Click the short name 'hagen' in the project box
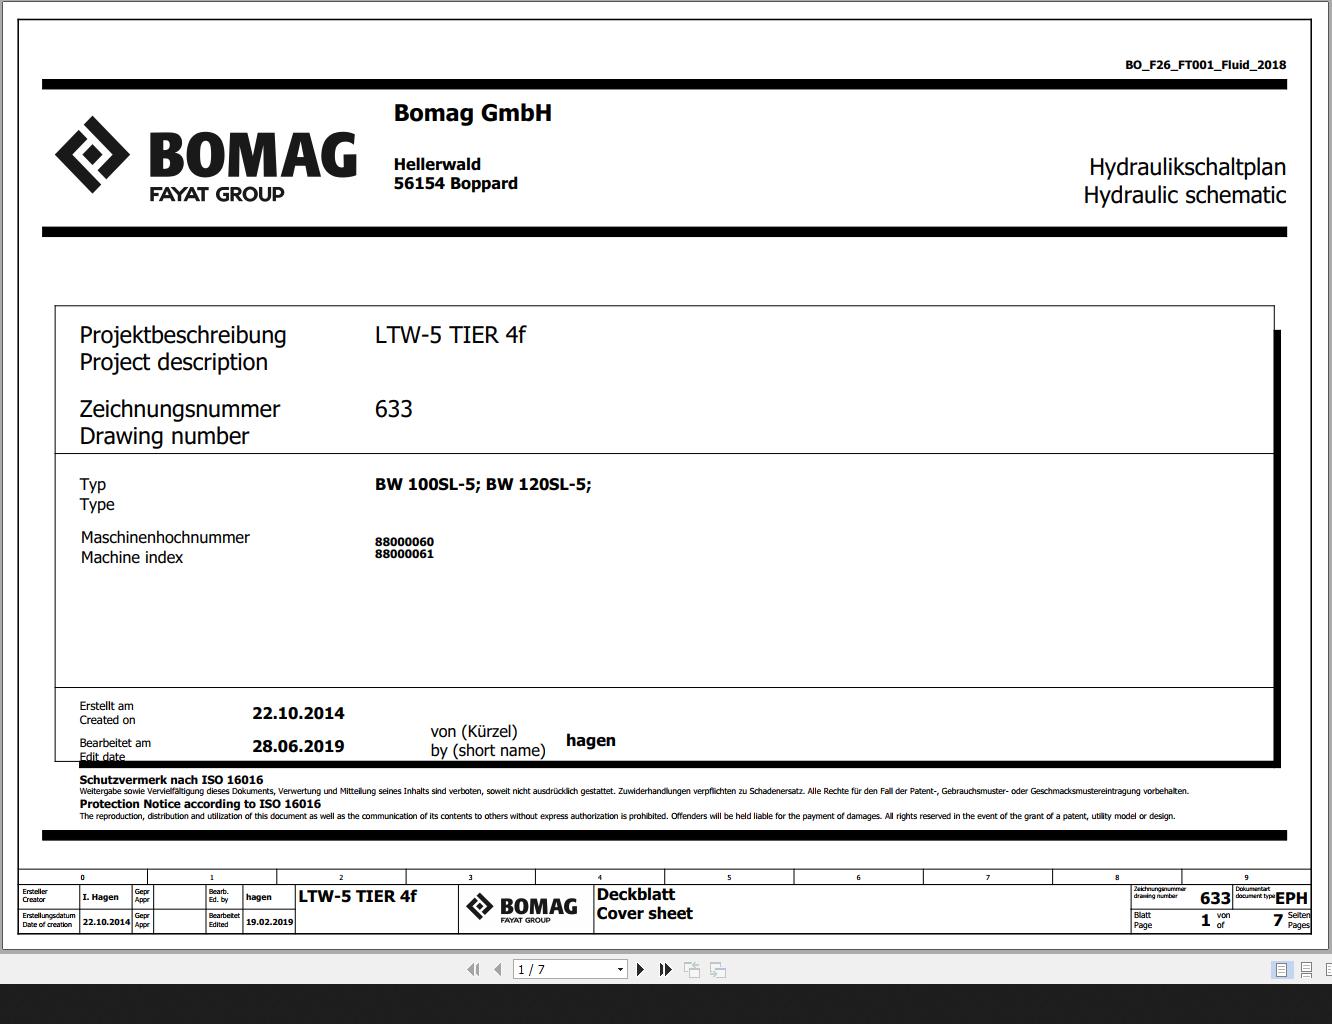Viewport: 1332px width, 1024px height. [x=591, y=740]
